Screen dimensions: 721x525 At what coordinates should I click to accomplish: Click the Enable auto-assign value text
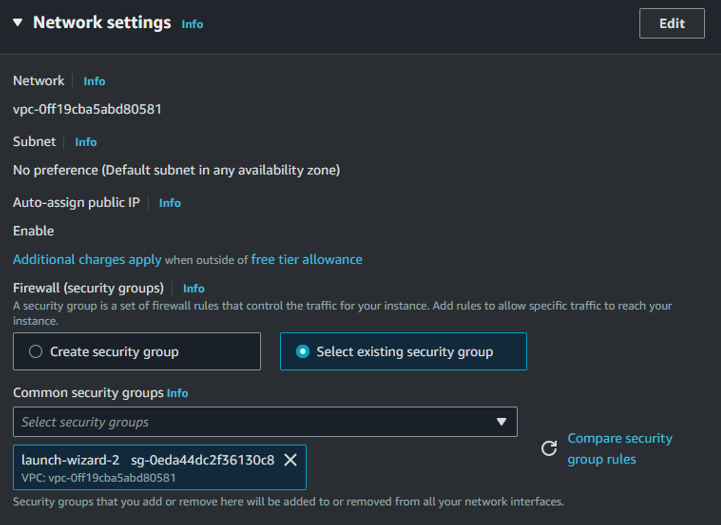(x=34, y=231)
